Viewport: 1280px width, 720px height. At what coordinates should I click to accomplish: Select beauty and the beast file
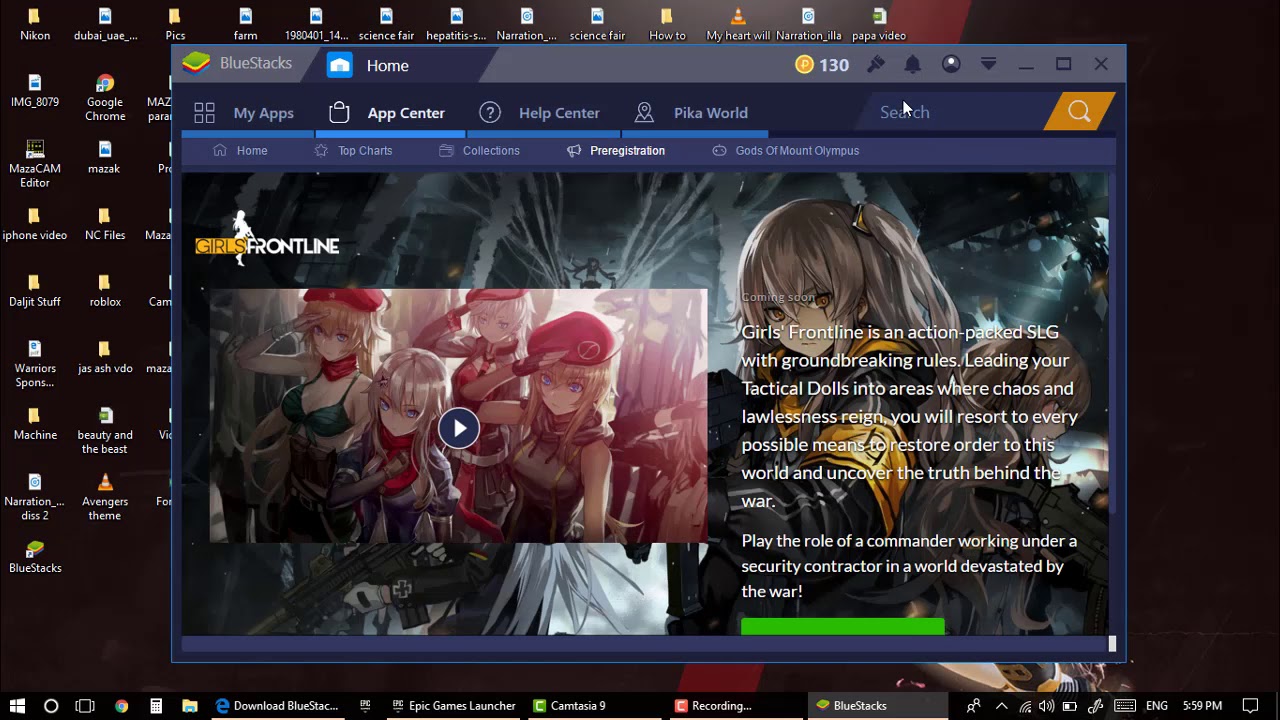click(105, 431)
